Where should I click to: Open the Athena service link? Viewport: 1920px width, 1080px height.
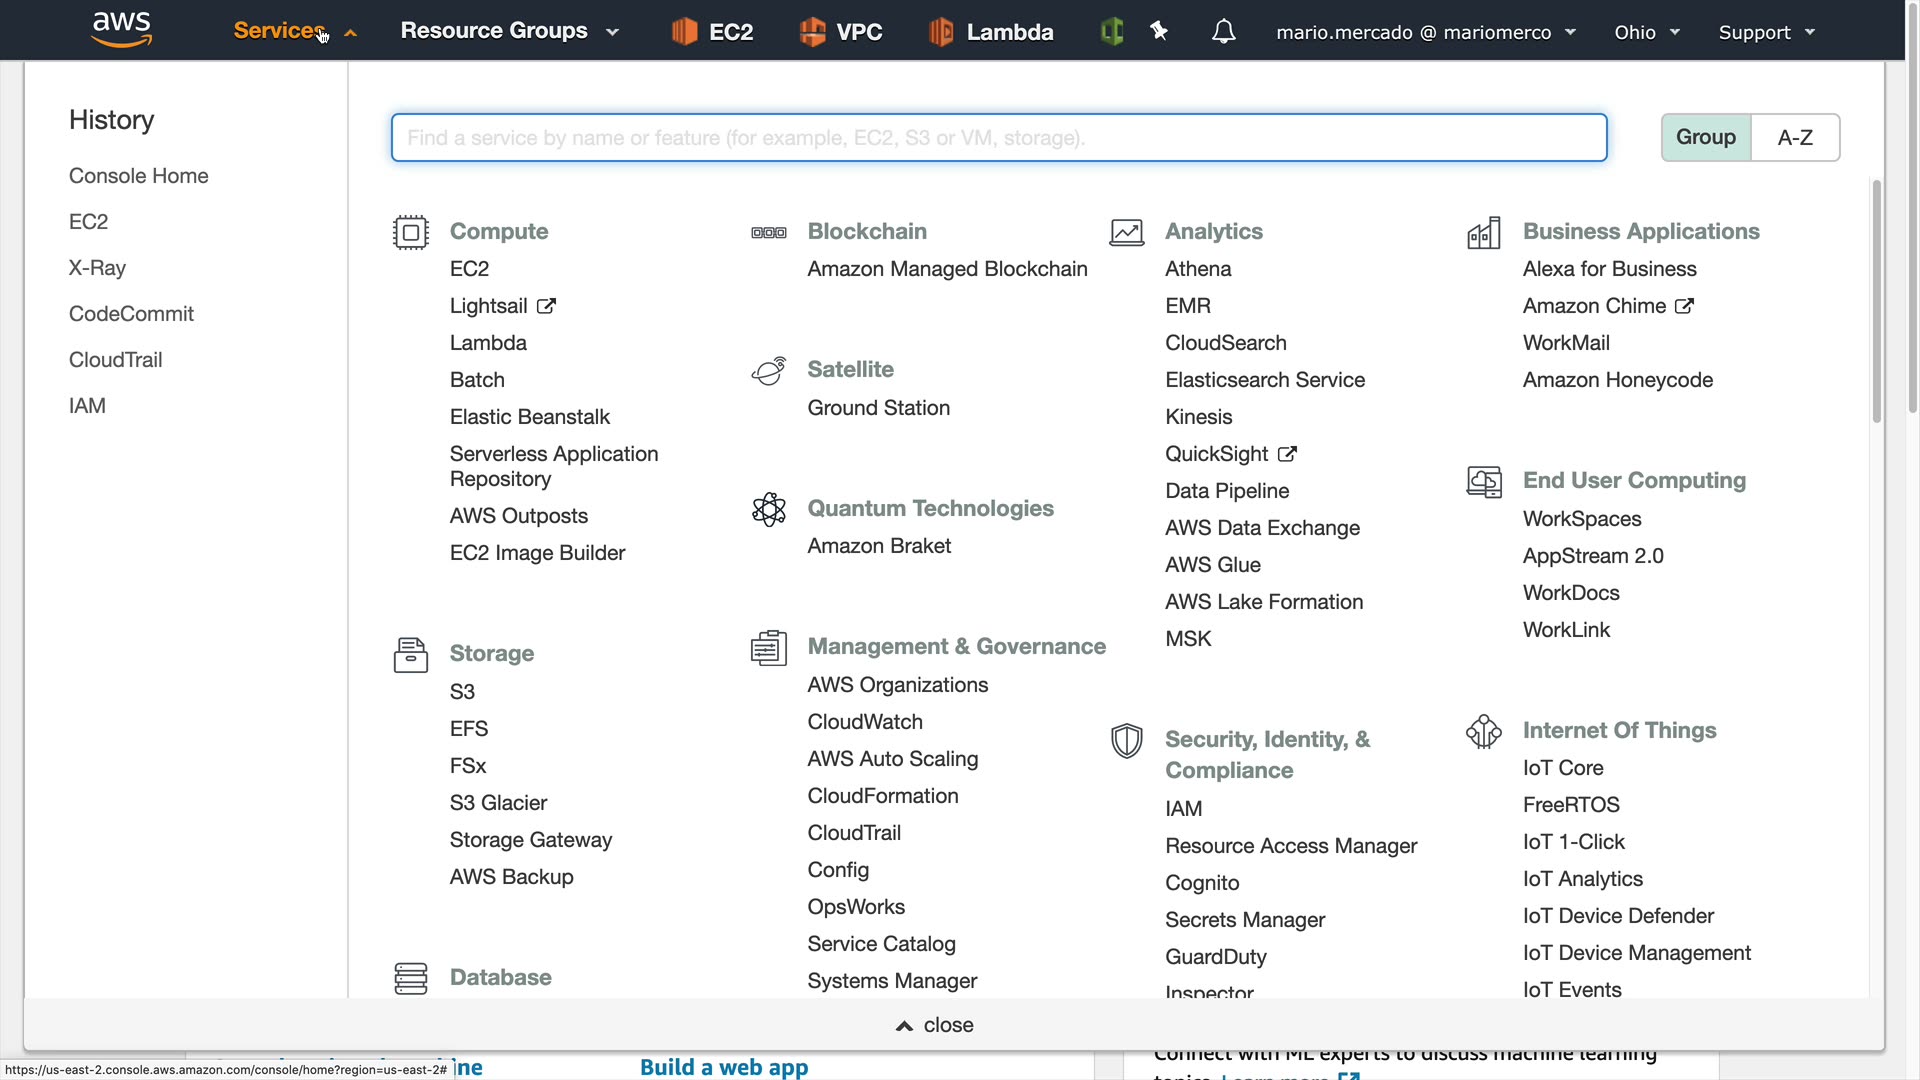(x=1197, y=269)
